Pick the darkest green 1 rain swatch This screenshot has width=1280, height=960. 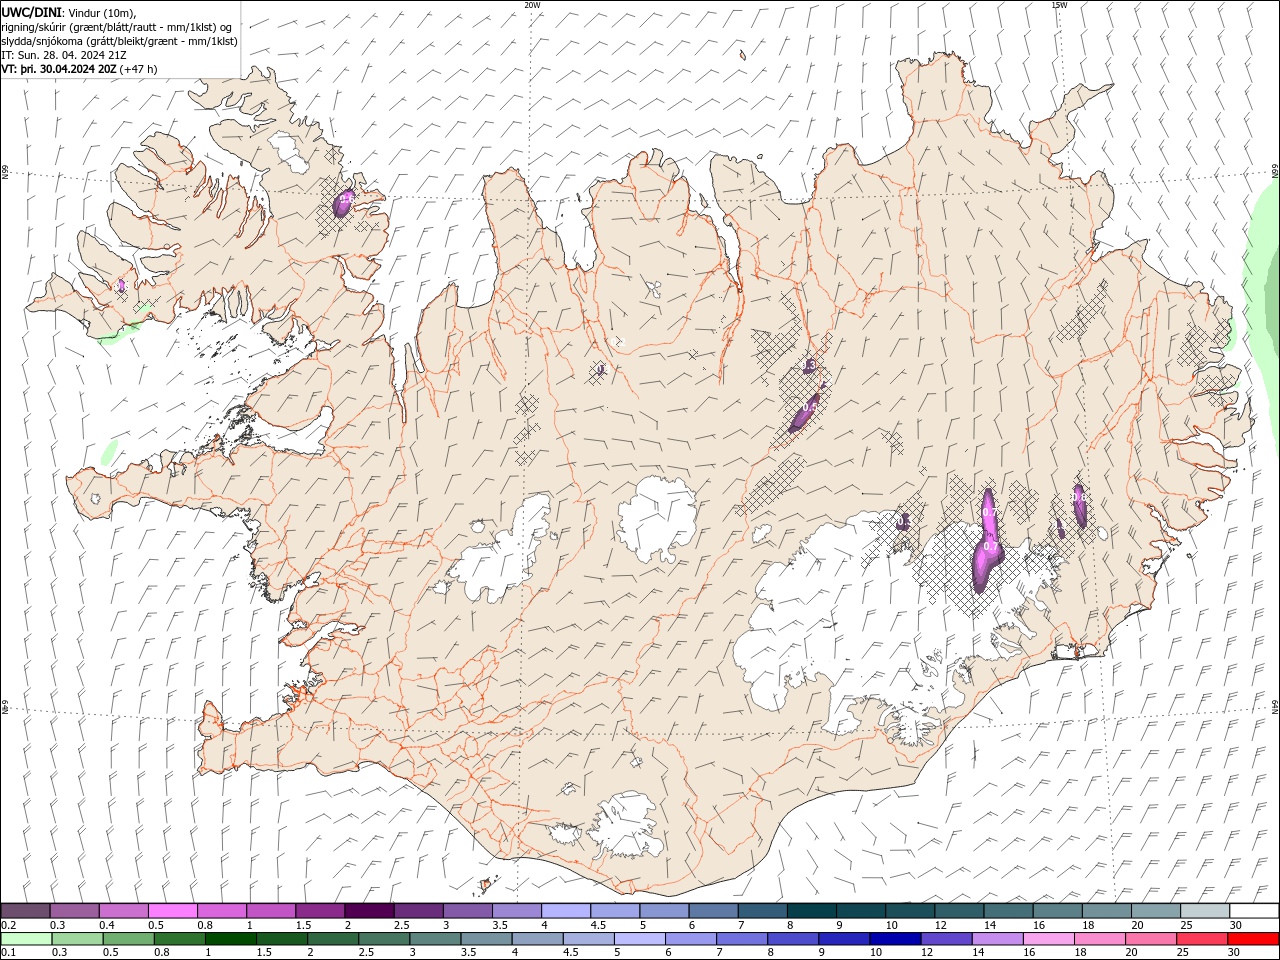pyautogui.click(x=230, y=939)
